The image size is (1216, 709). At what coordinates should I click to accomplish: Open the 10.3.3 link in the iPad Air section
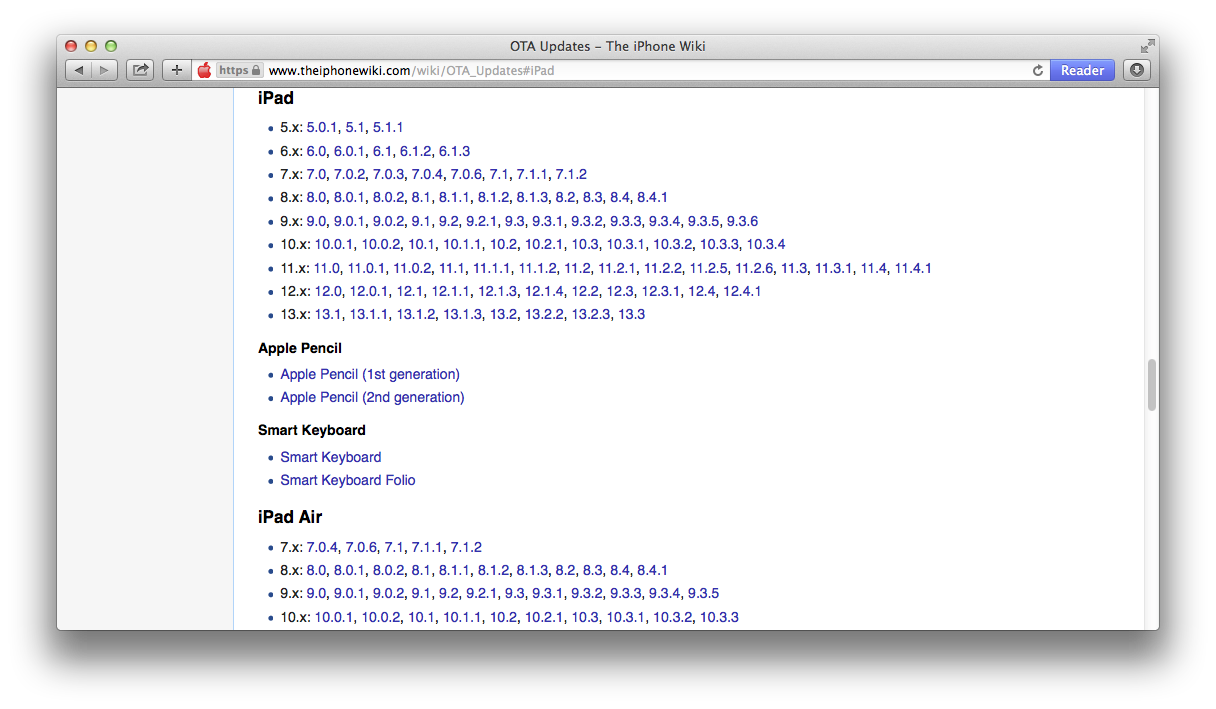point(719,617)
